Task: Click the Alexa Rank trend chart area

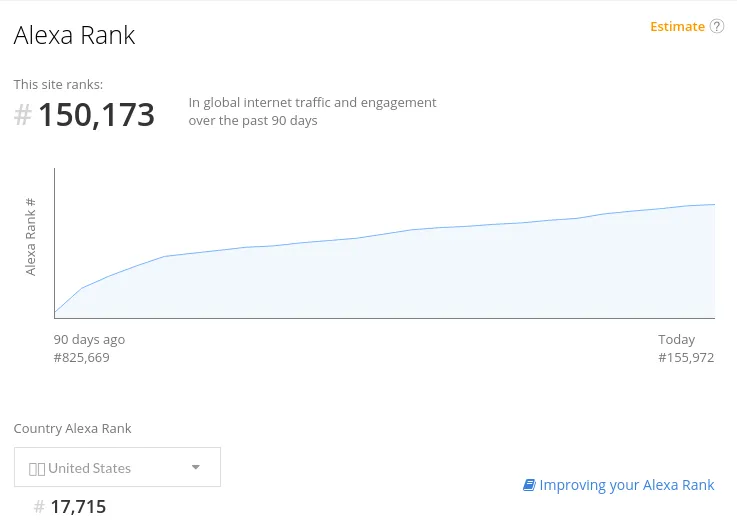Action: click(384, 243)
